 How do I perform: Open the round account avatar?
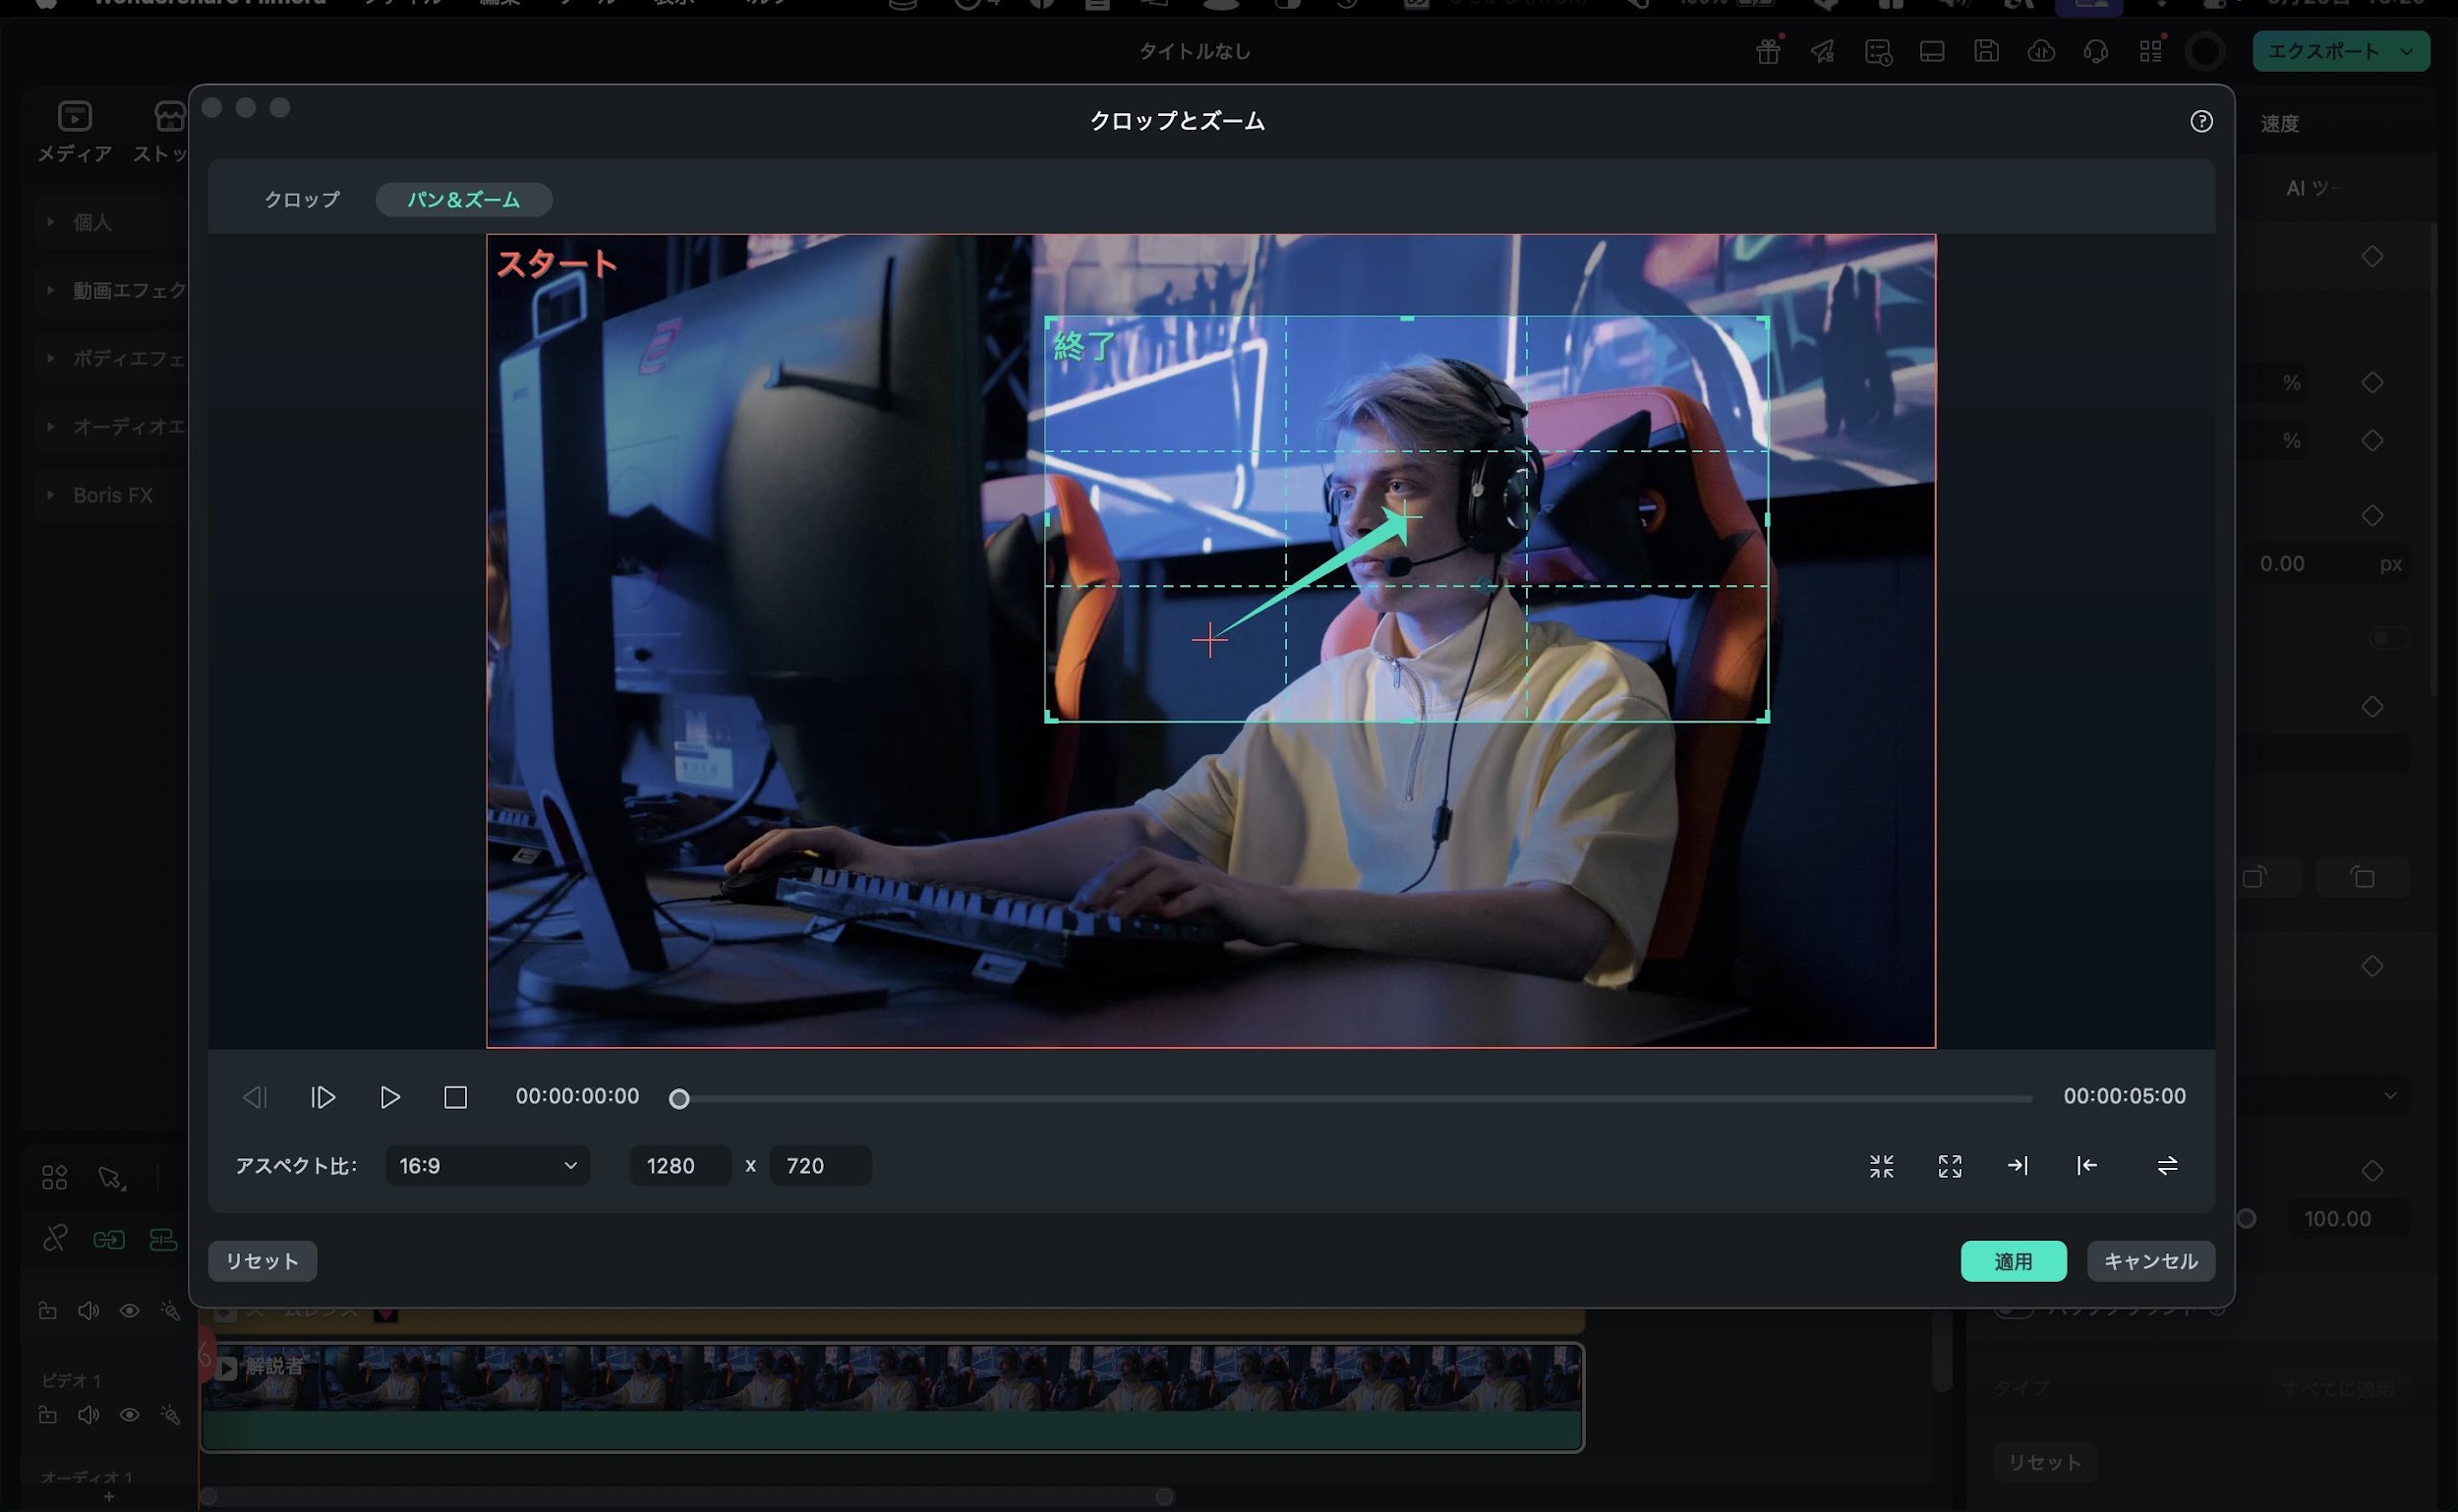2205,51
